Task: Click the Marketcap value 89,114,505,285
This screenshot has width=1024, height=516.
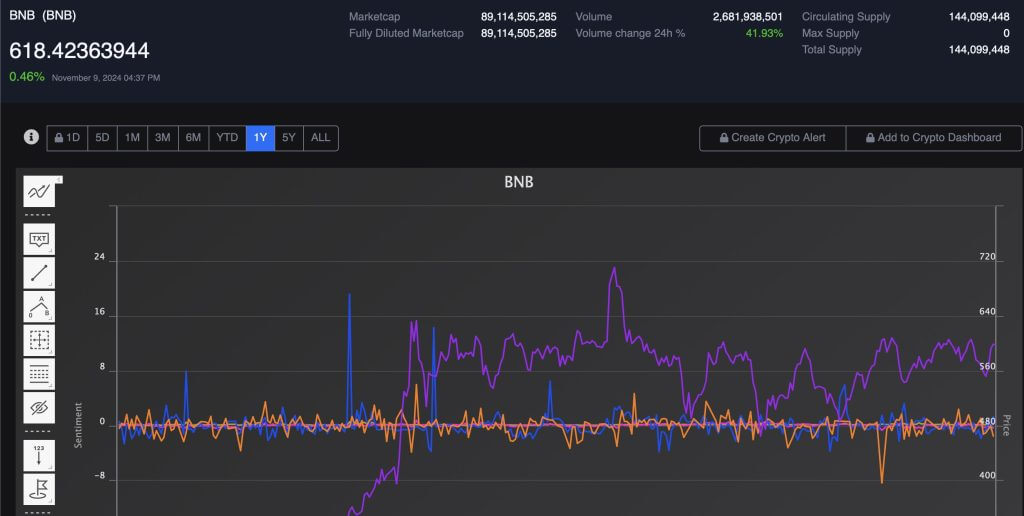Action: 519,16
